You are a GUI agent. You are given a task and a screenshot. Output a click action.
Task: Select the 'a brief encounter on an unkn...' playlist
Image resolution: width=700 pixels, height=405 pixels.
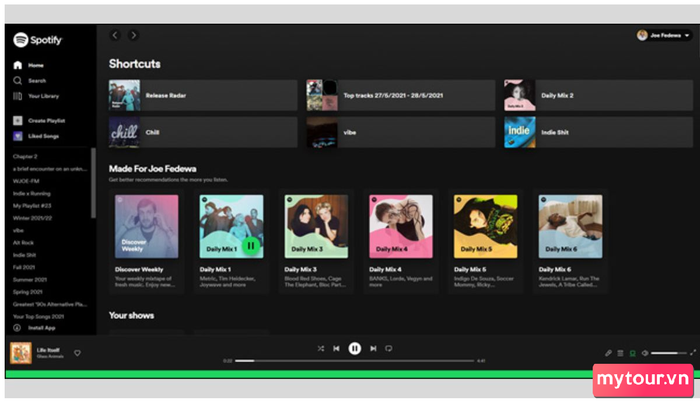click(50, 169)
